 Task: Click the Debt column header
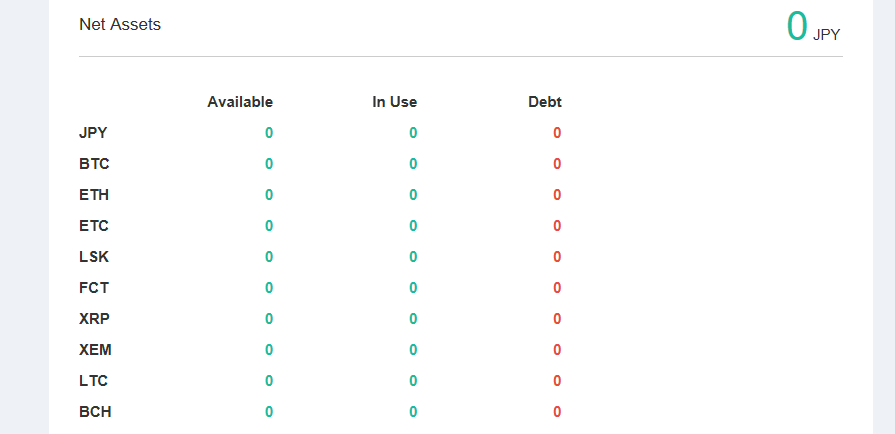coord(544,102)
